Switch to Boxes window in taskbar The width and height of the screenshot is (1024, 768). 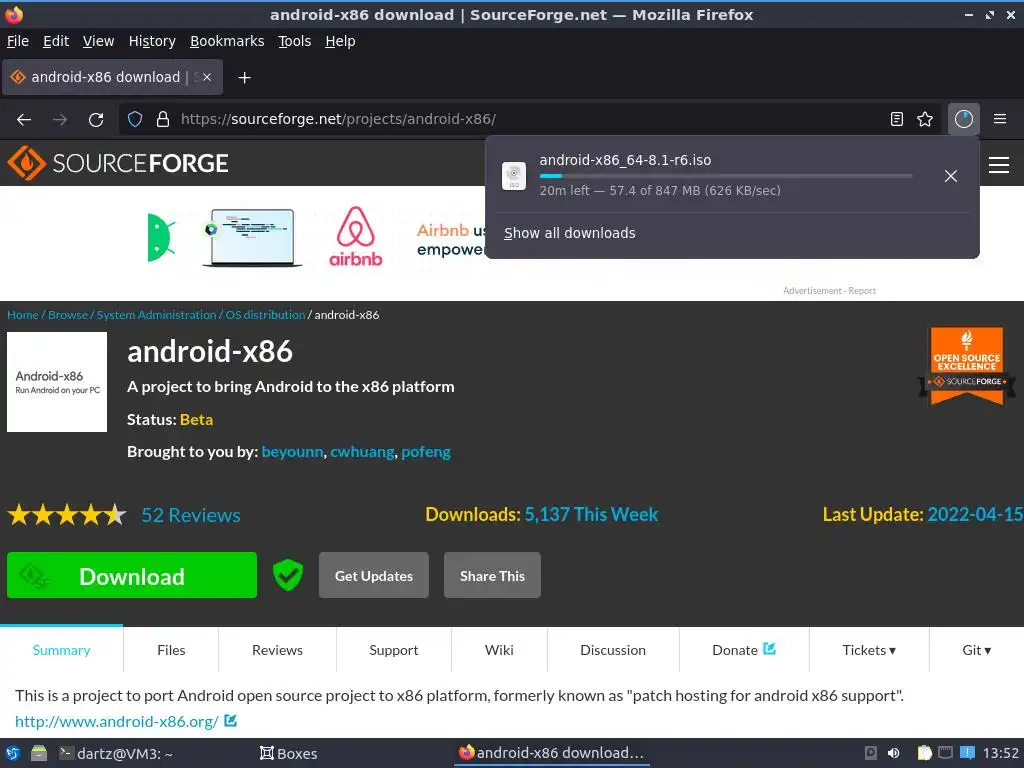coord(288,753)
